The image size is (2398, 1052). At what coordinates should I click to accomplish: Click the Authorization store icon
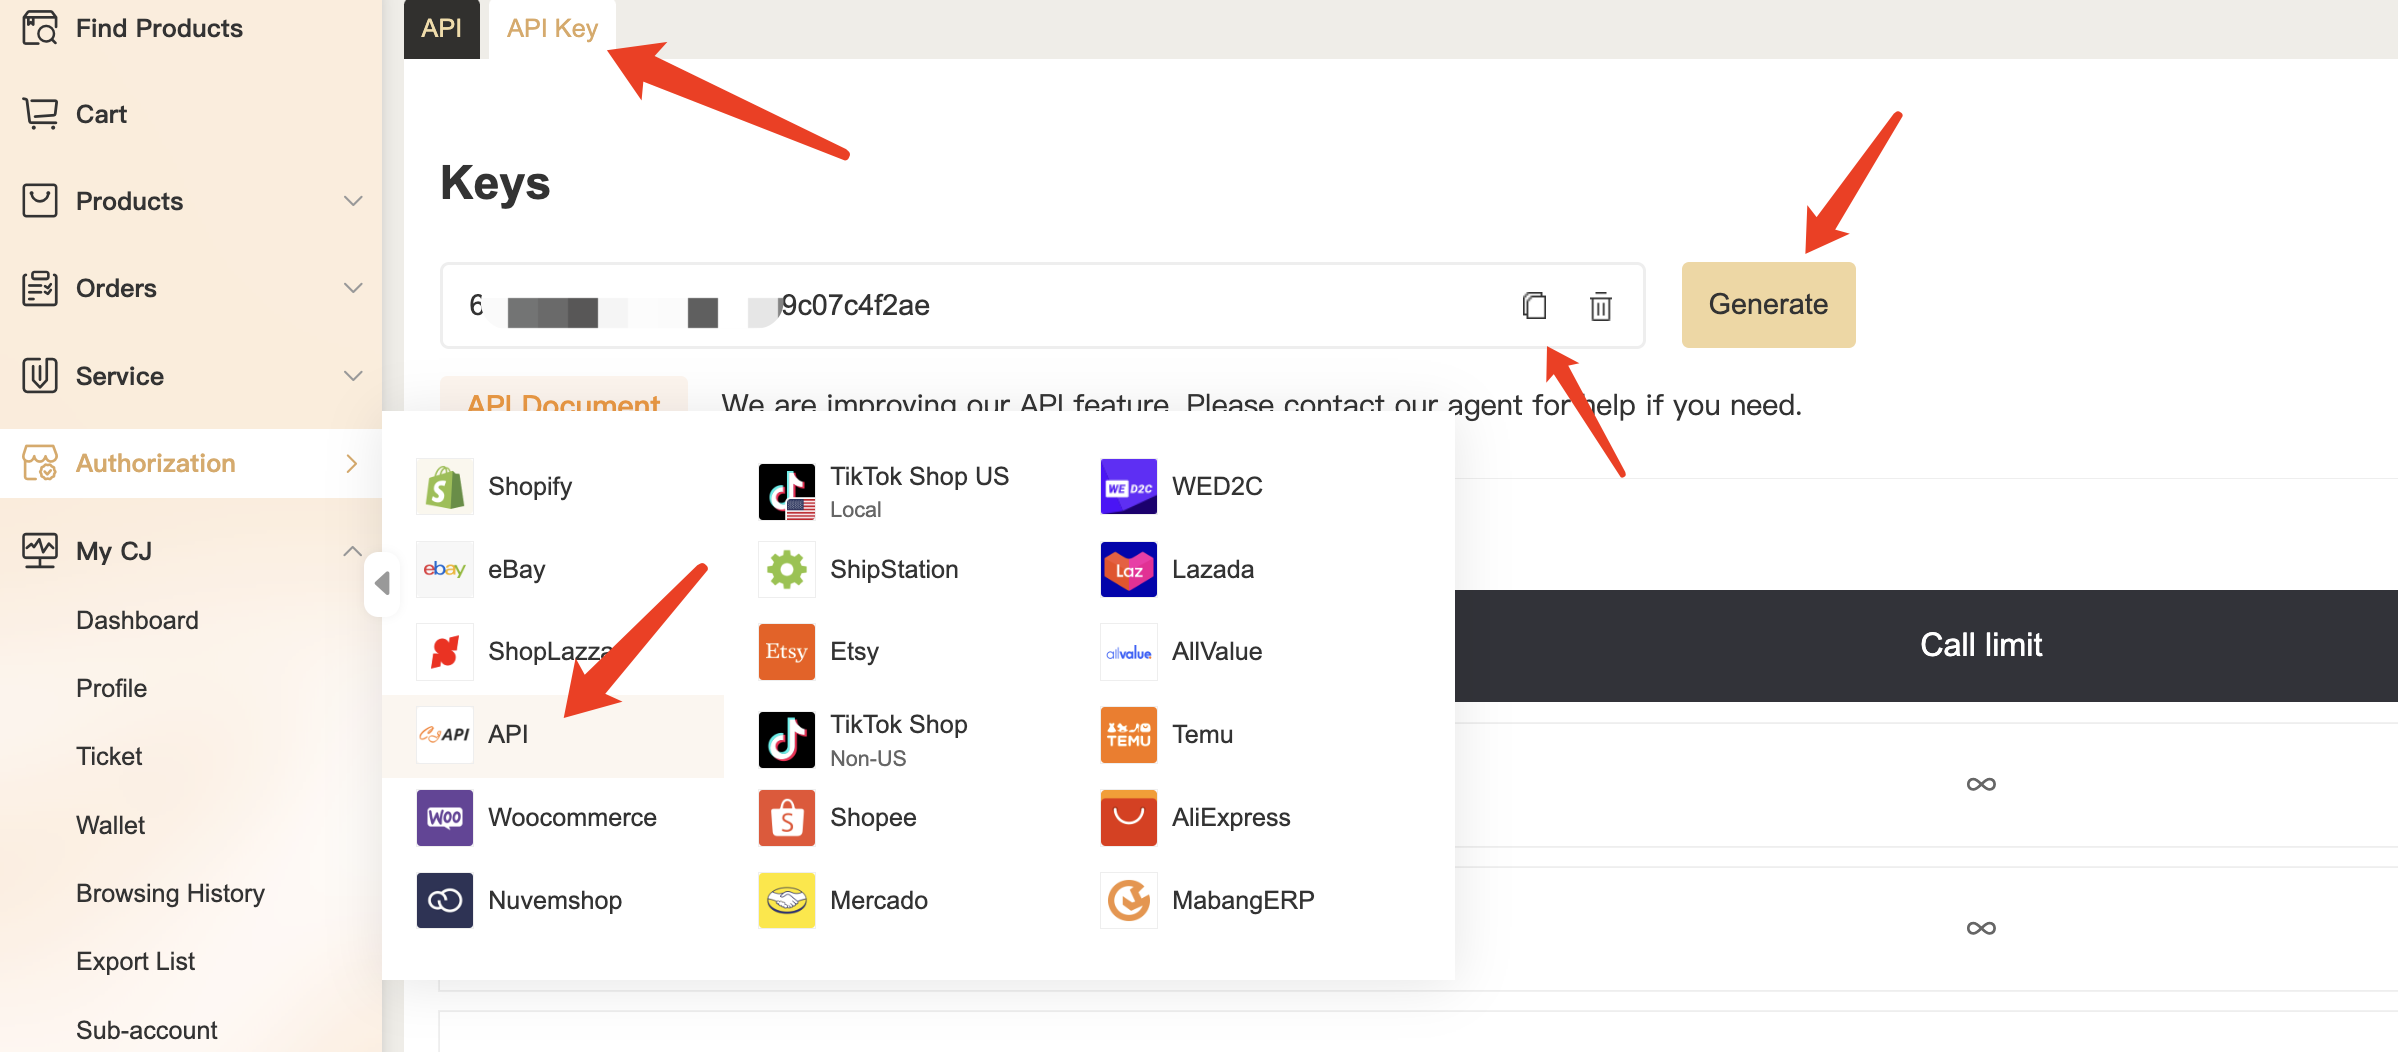coord(40,463)
